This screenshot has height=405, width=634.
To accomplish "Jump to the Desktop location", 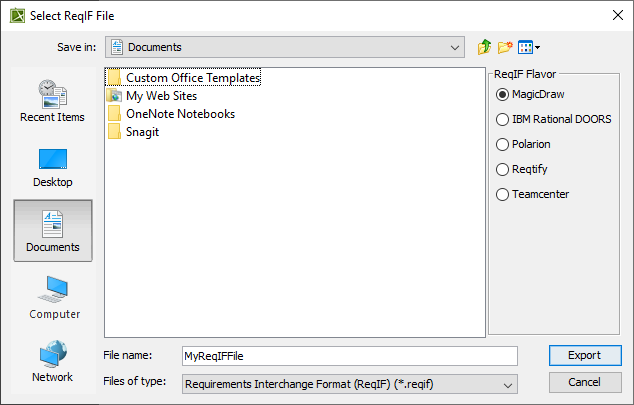I will (x=52, y=167).
